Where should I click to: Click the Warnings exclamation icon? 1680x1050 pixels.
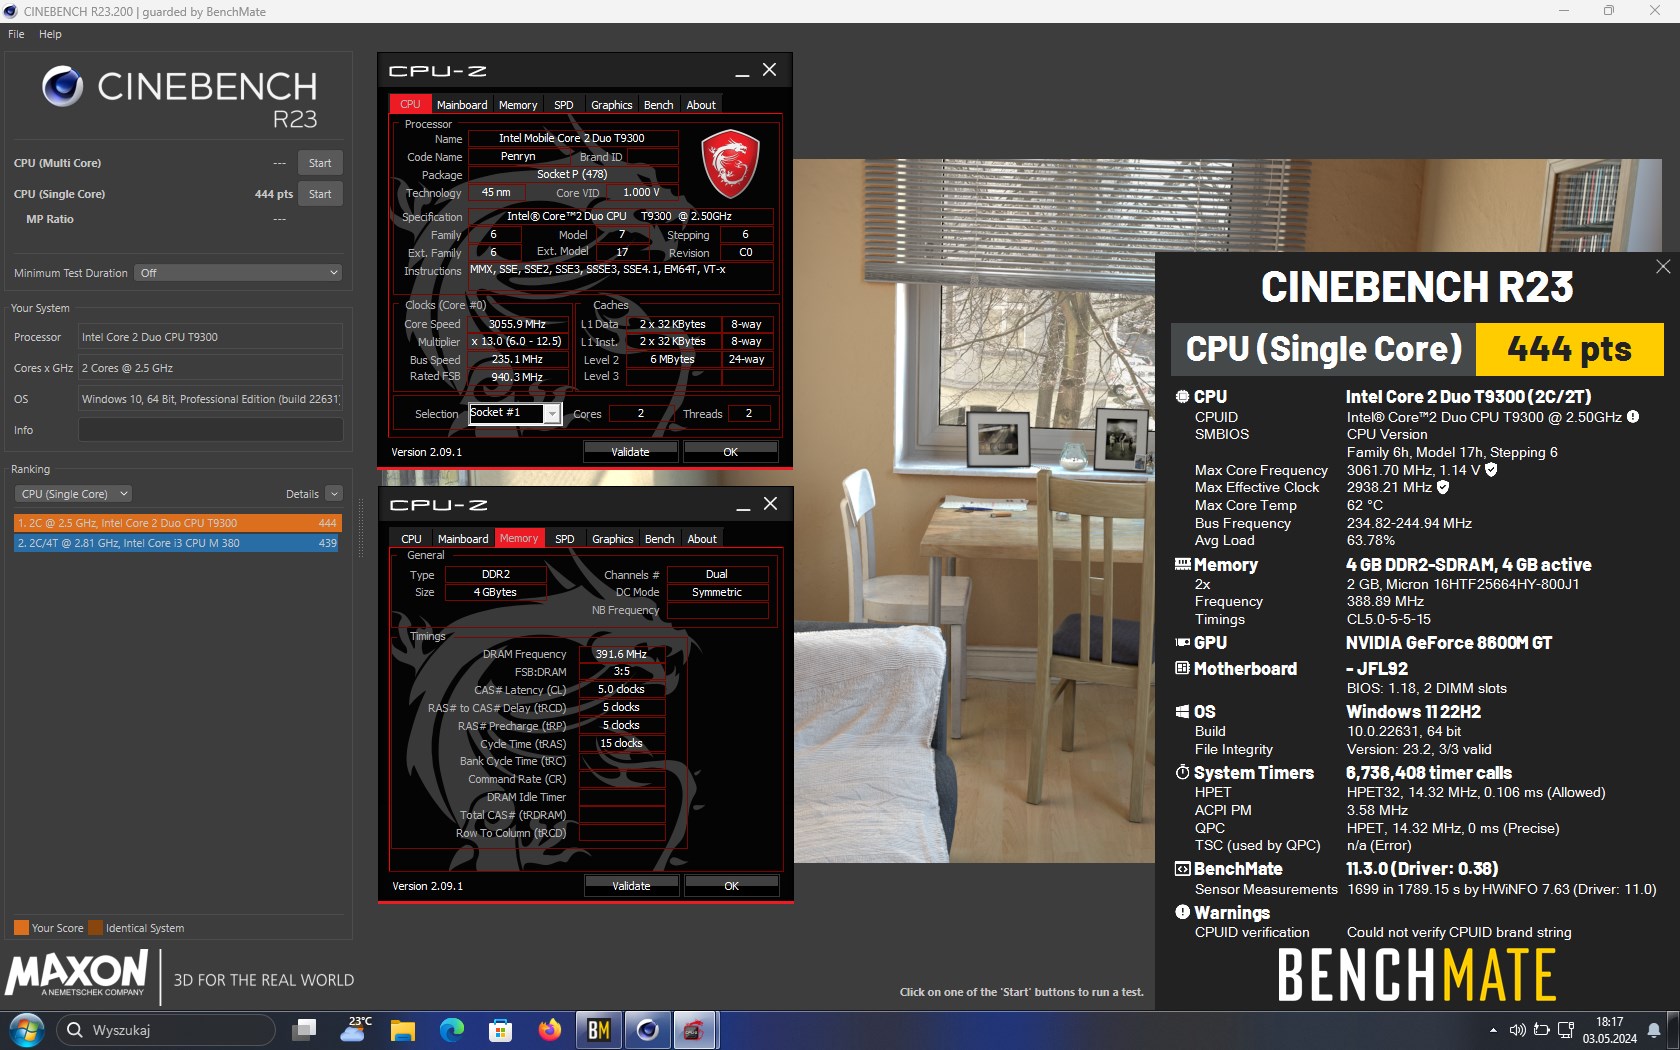[1182, 912]
